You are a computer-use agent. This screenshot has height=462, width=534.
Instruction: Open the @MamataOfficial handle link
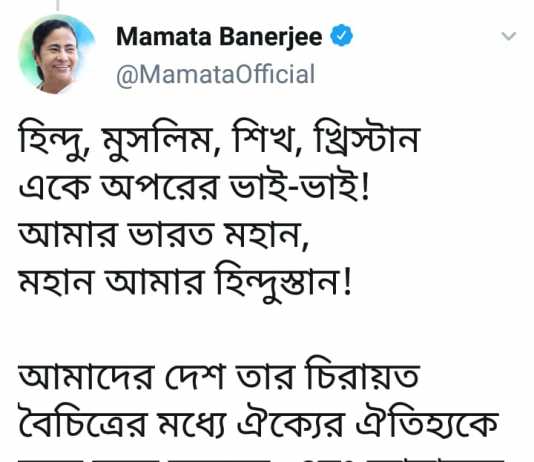click(x=216, y=75)
